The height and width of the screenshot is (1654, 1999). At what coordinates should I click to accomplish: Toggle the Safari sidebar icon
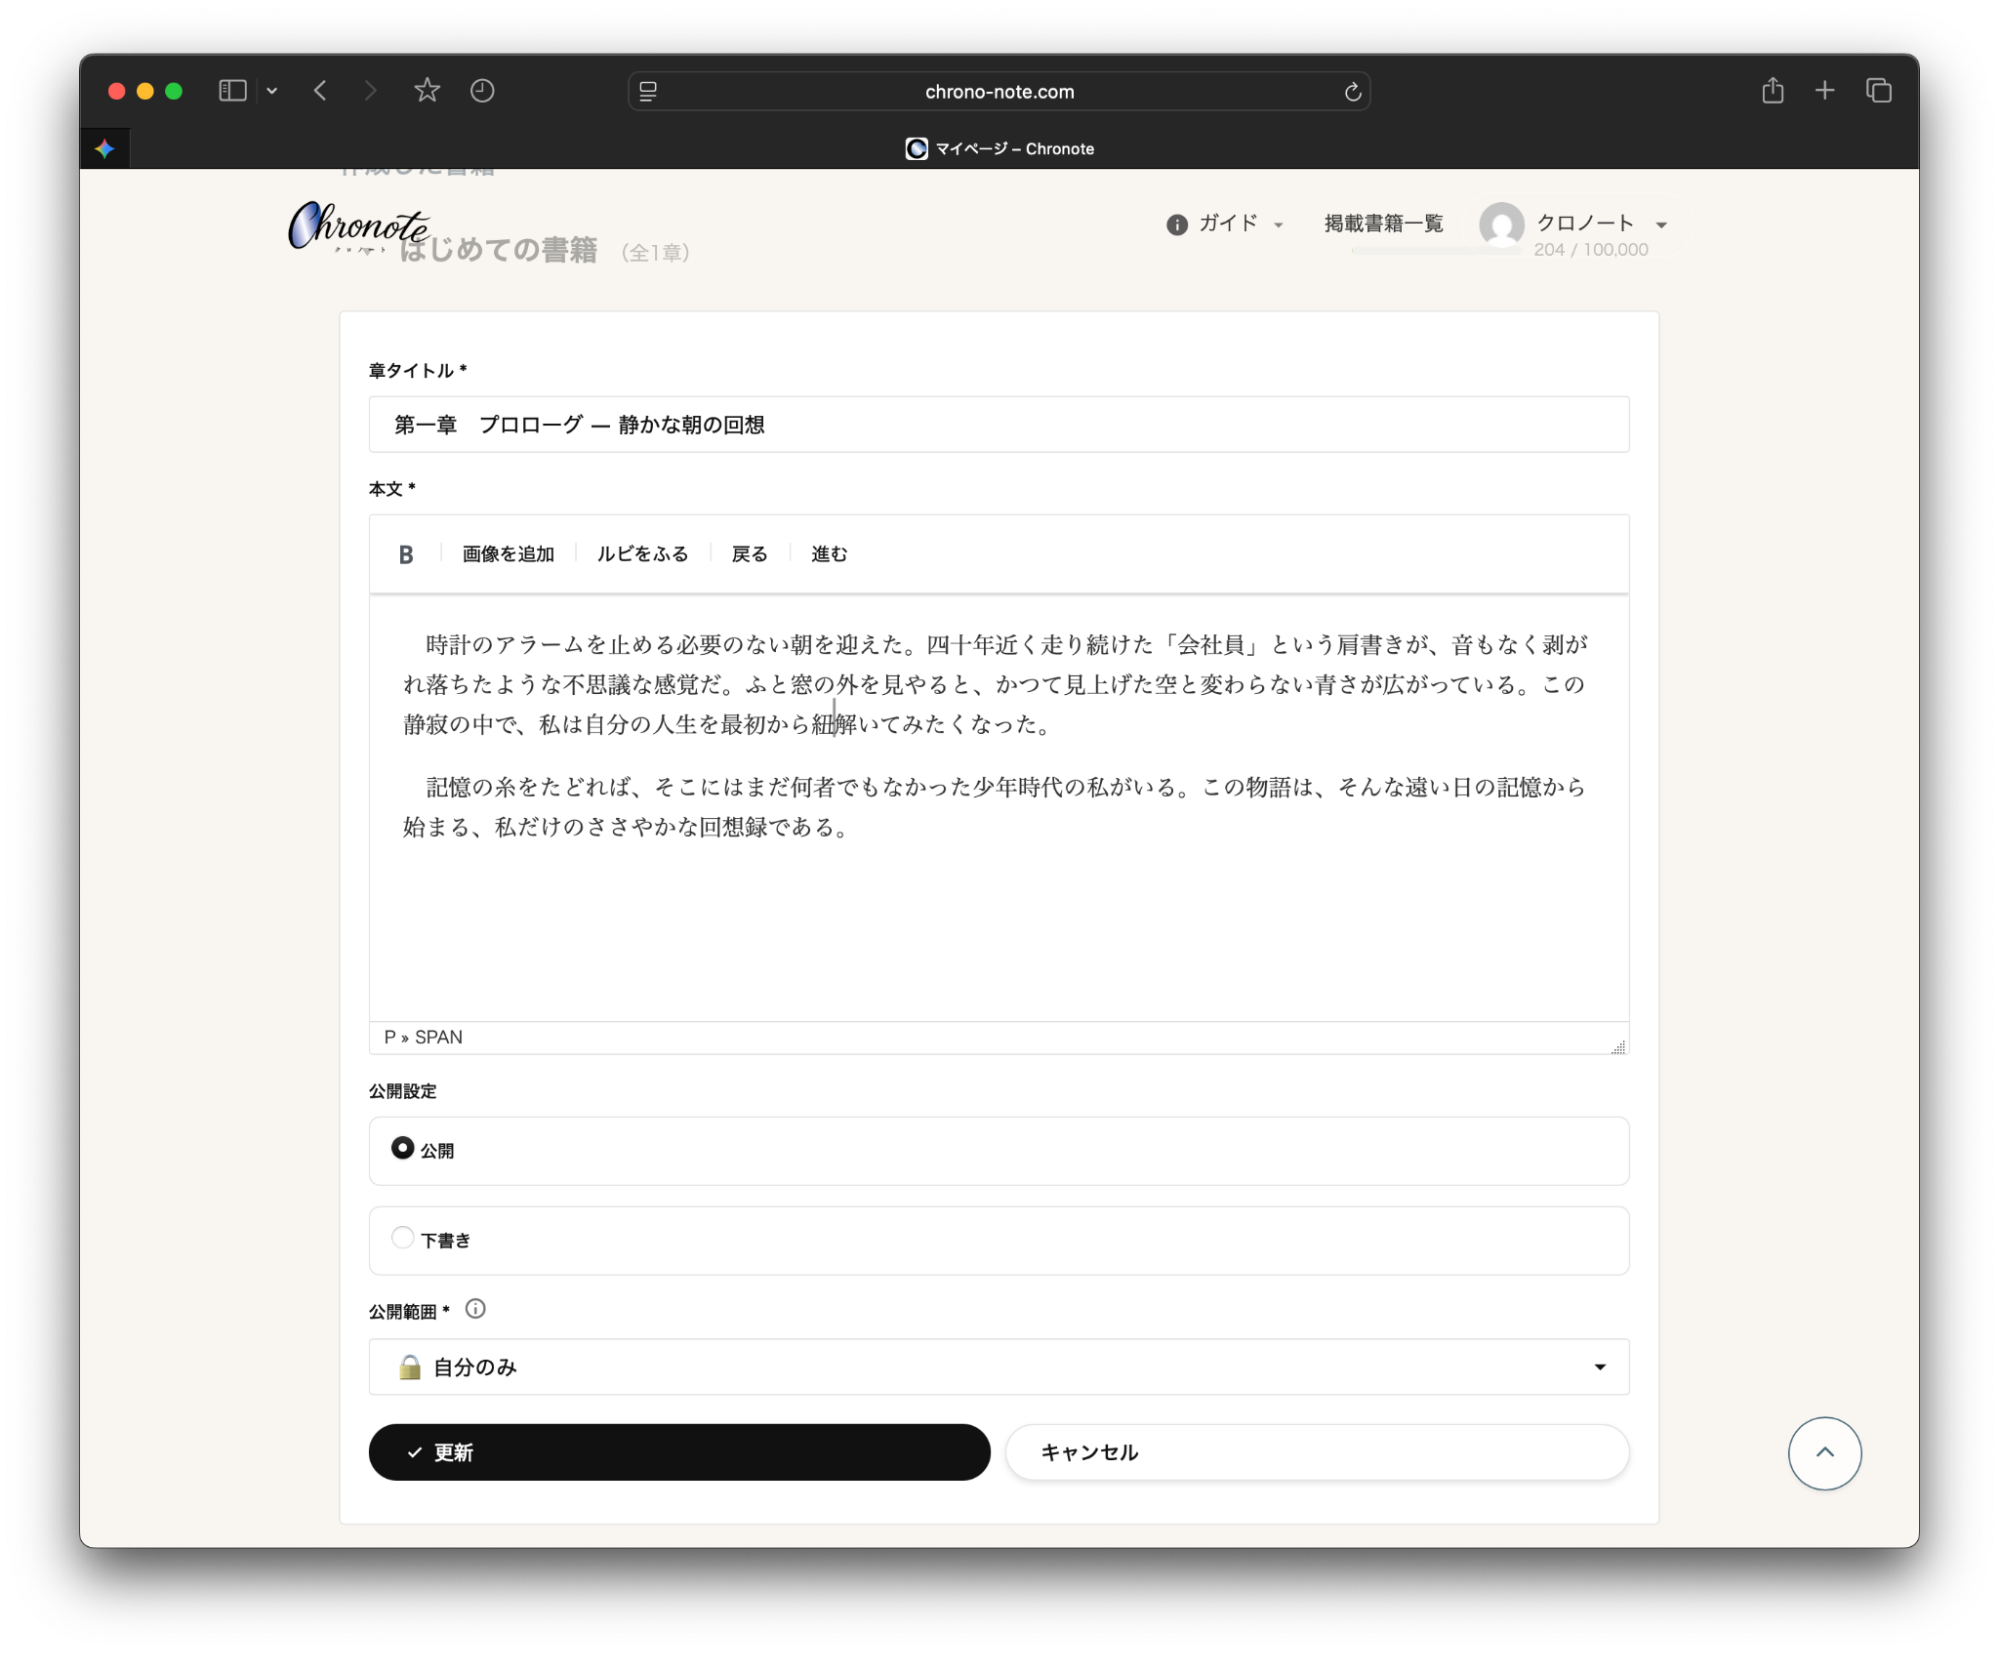[232, 91]
